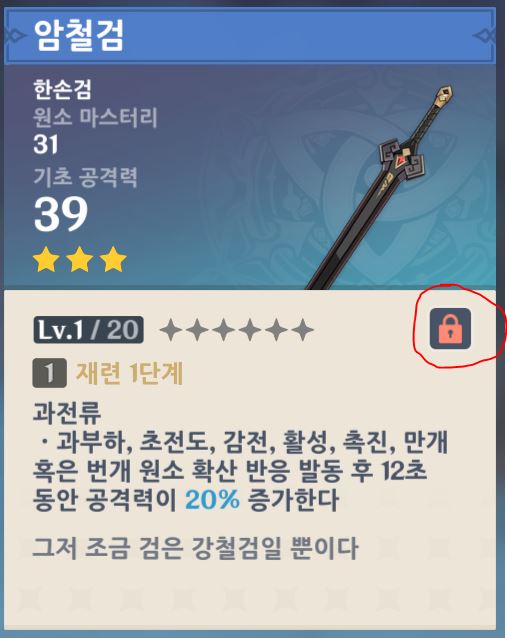Click the left ornament in title bar
The image size is (507, 638).
(x=15, y=35)
